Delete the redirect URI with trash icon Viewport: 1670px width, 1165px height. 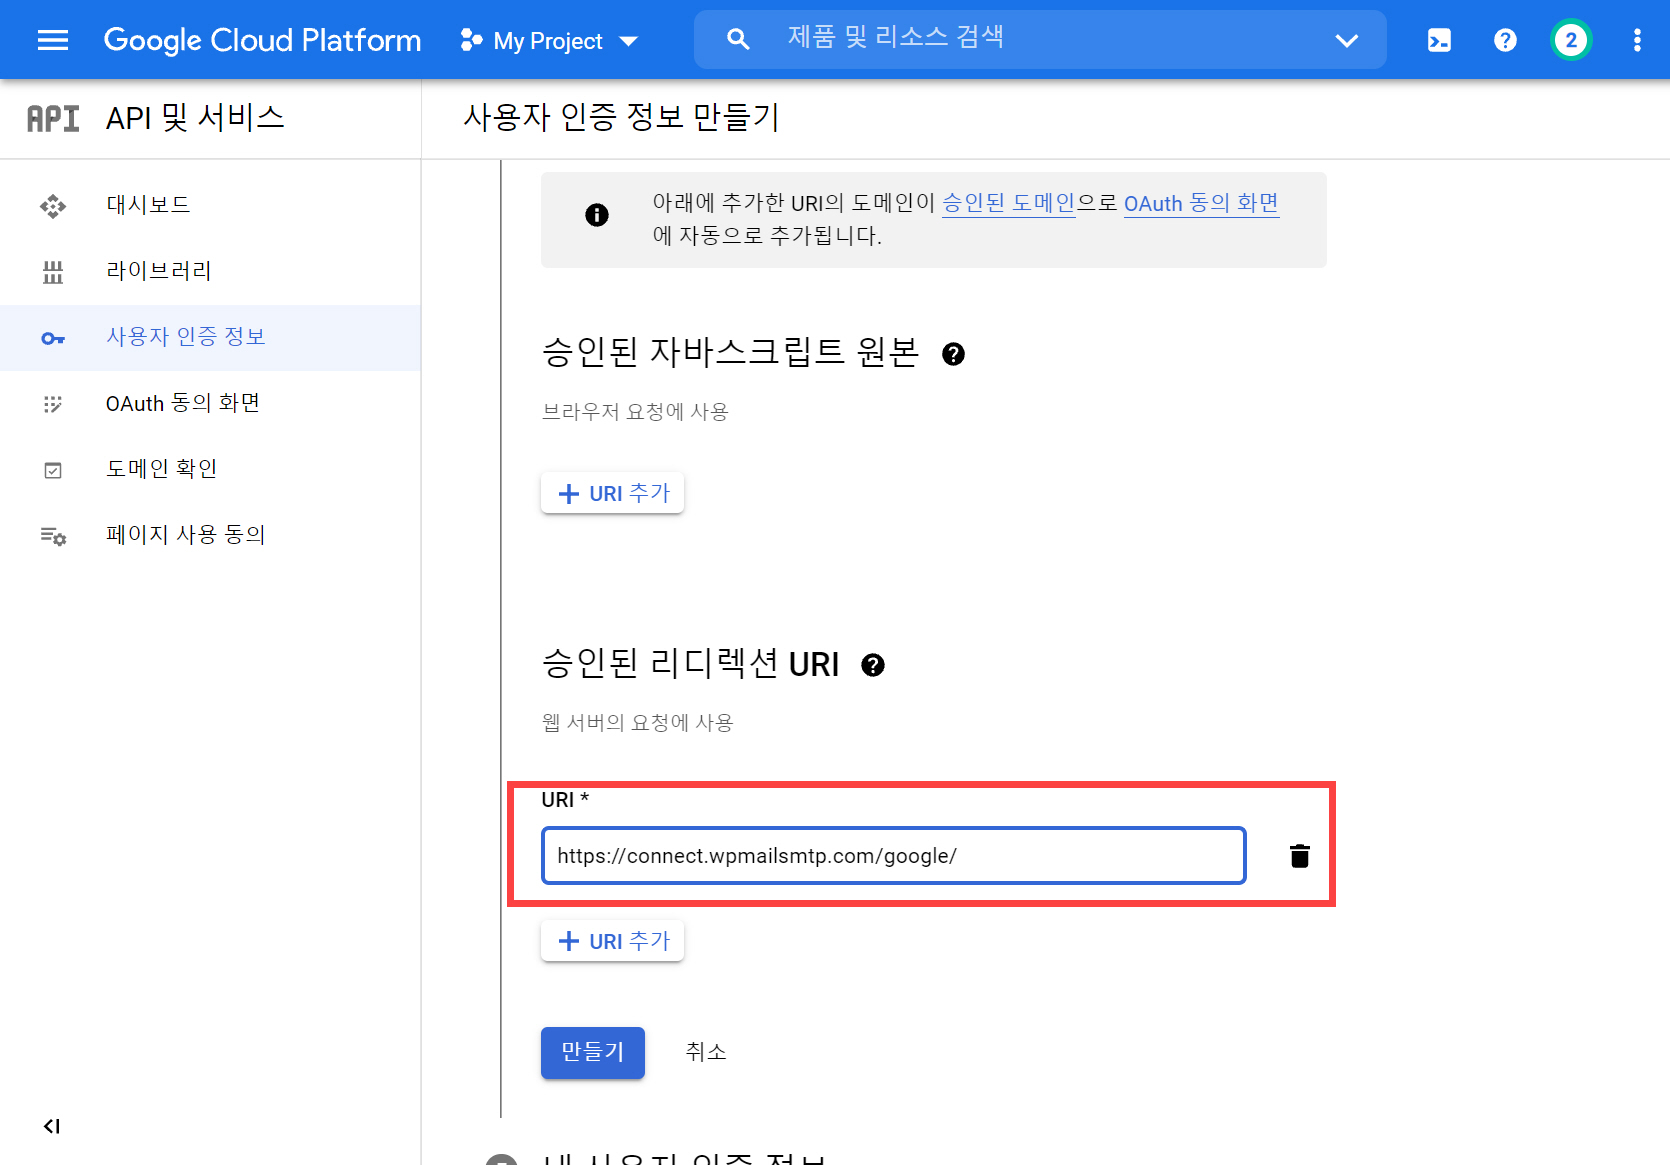pos(1300,856)
